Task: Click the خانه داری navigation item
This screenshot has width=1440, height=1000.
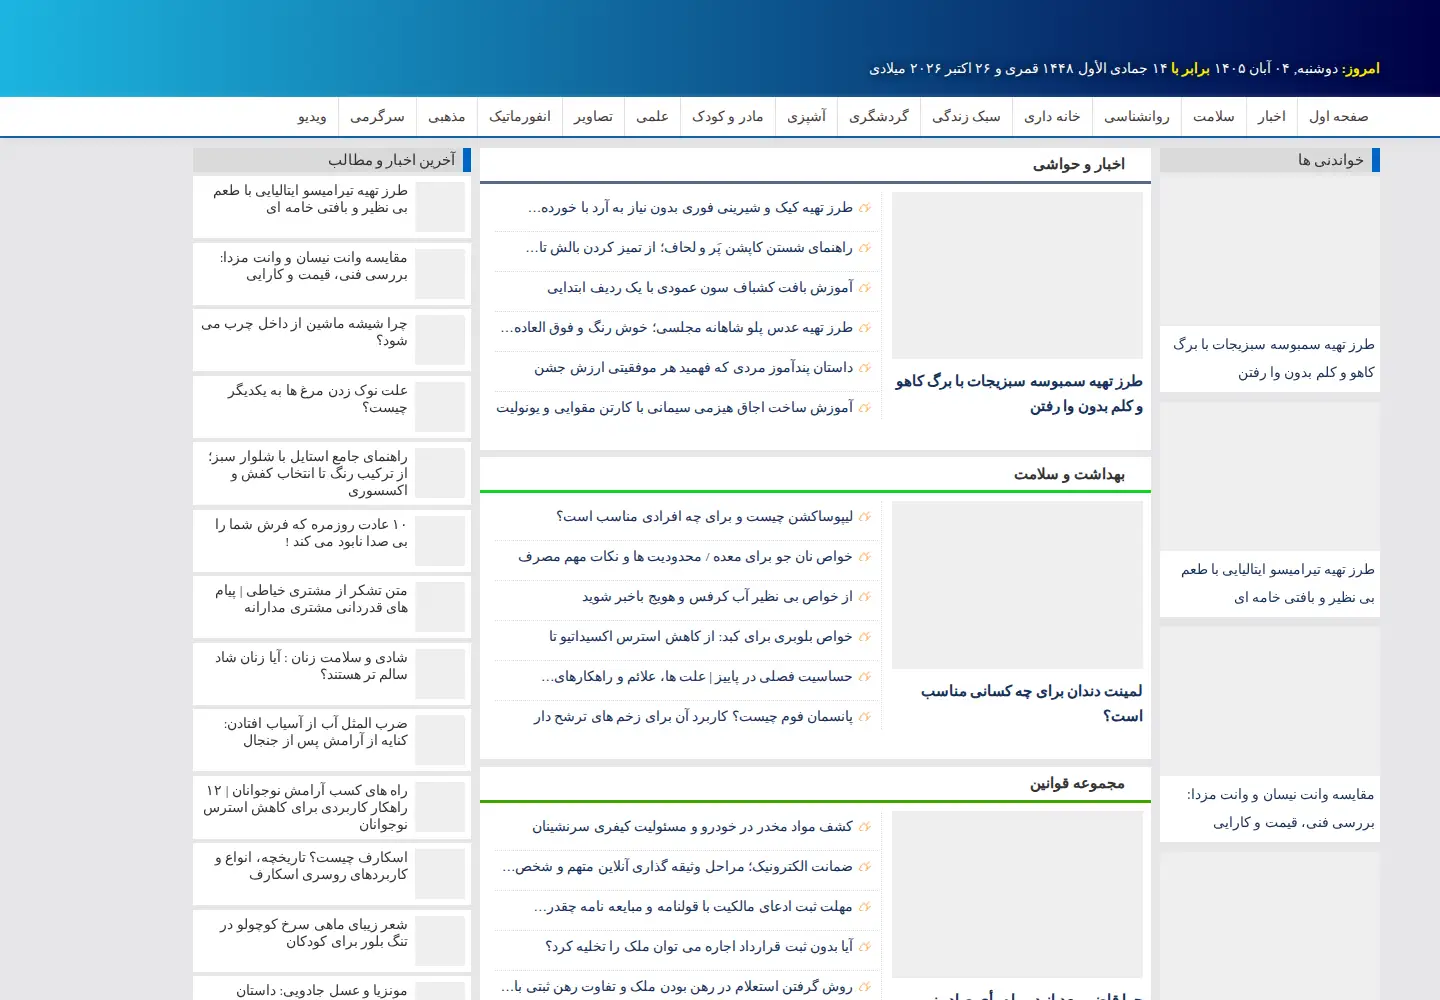Action: click(x=1052, y=117)
